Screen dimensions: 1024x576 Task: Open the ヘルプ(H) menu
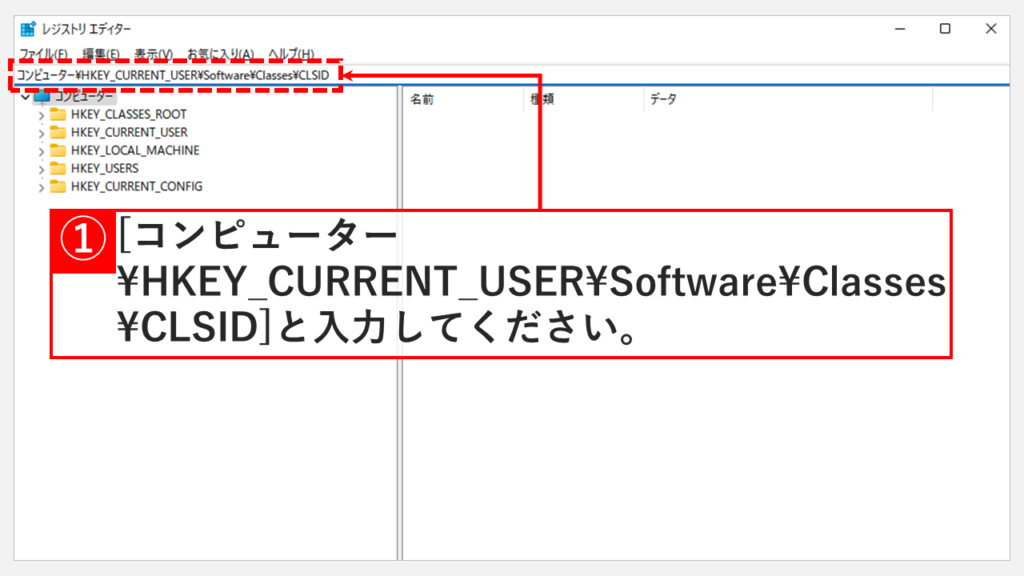291,54
